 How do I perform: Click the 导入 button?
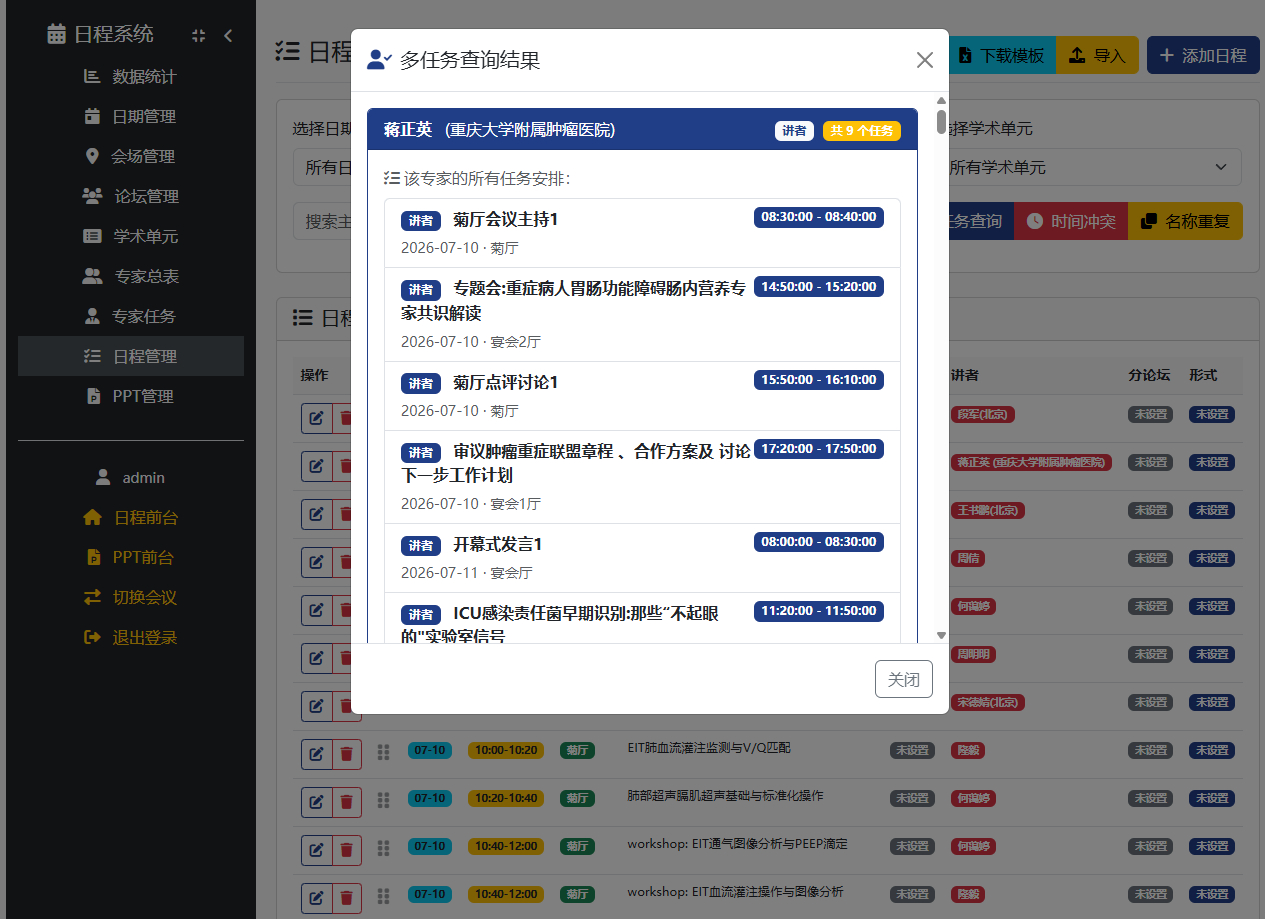point(1097,55)
